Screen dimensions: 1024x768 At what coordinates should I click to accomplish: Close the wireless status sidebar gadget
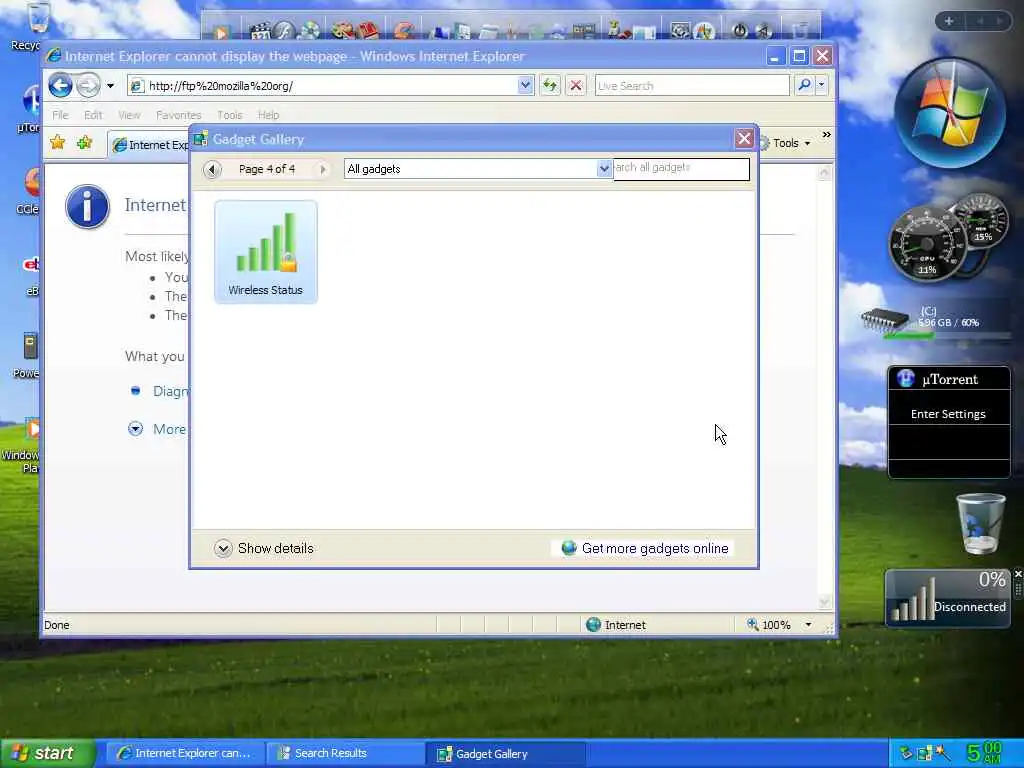[x=1017, y=574]
